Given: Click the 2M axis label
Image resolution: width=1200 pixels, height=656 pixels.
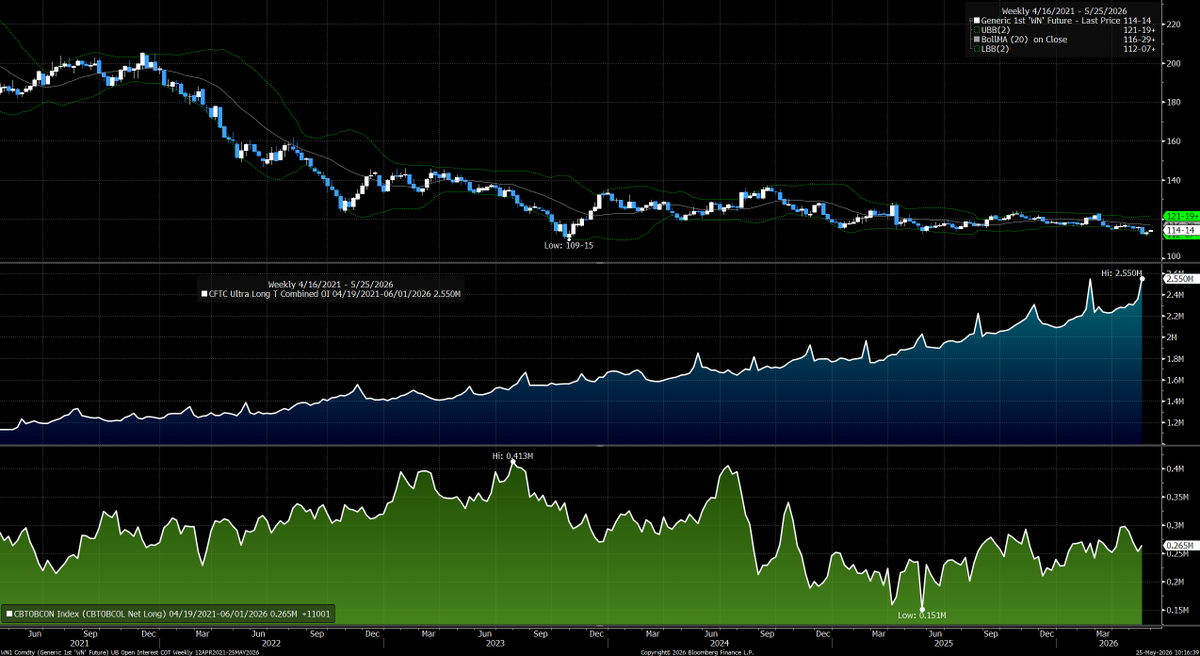Looking at the screenshot, I should click(1172, 338).
